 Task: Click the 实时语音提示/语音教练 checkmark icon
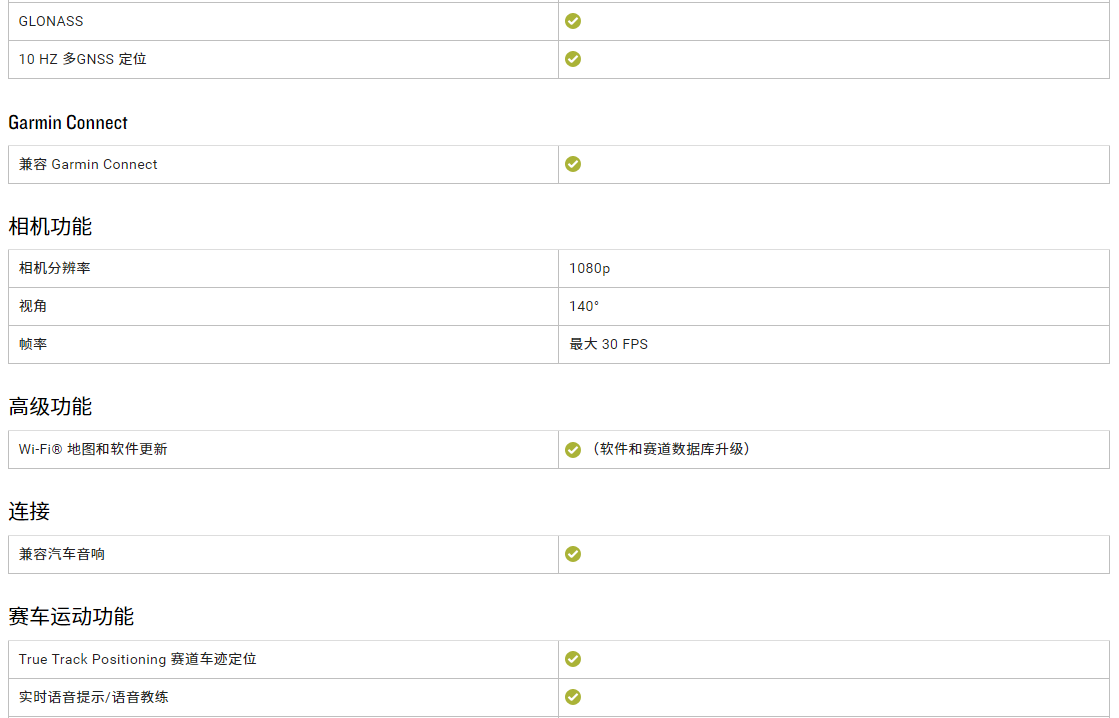click(572, 697)
